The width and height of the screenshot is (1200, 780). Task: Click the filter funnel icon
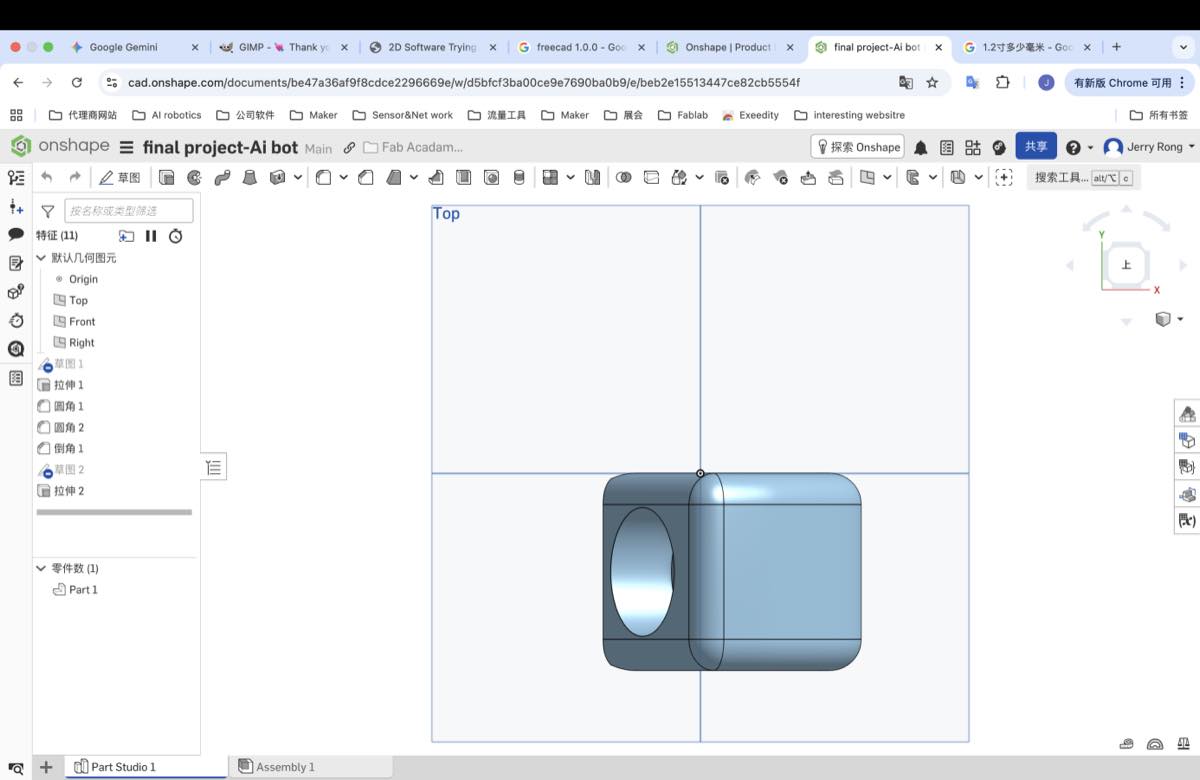point(47,211)
